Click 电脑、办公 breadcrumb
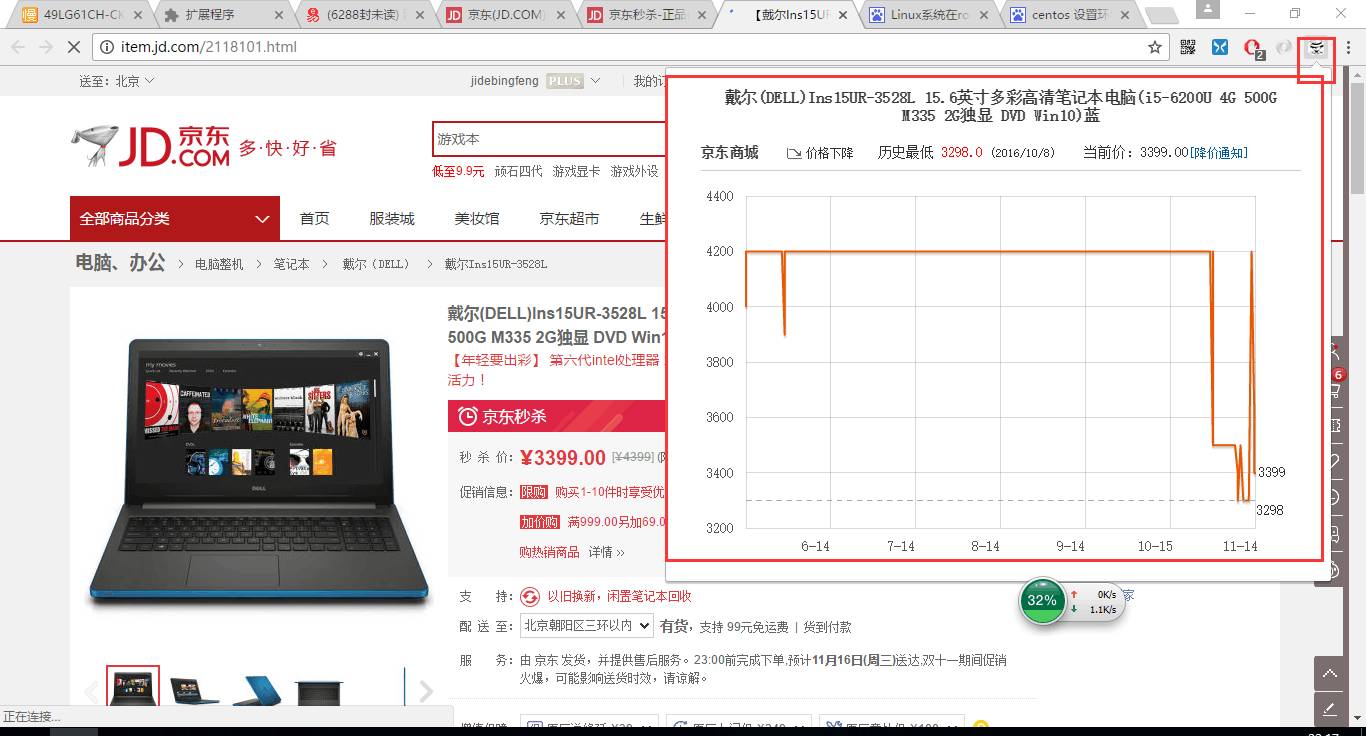 tap(120, 263)
